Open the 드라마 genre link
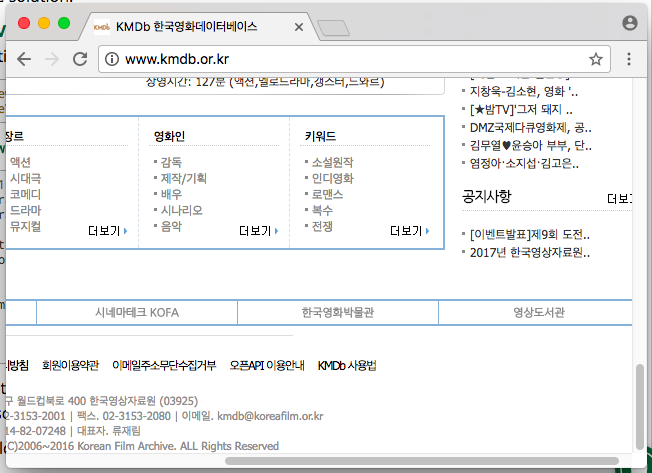652x473 pixels. tap(25, 210)
